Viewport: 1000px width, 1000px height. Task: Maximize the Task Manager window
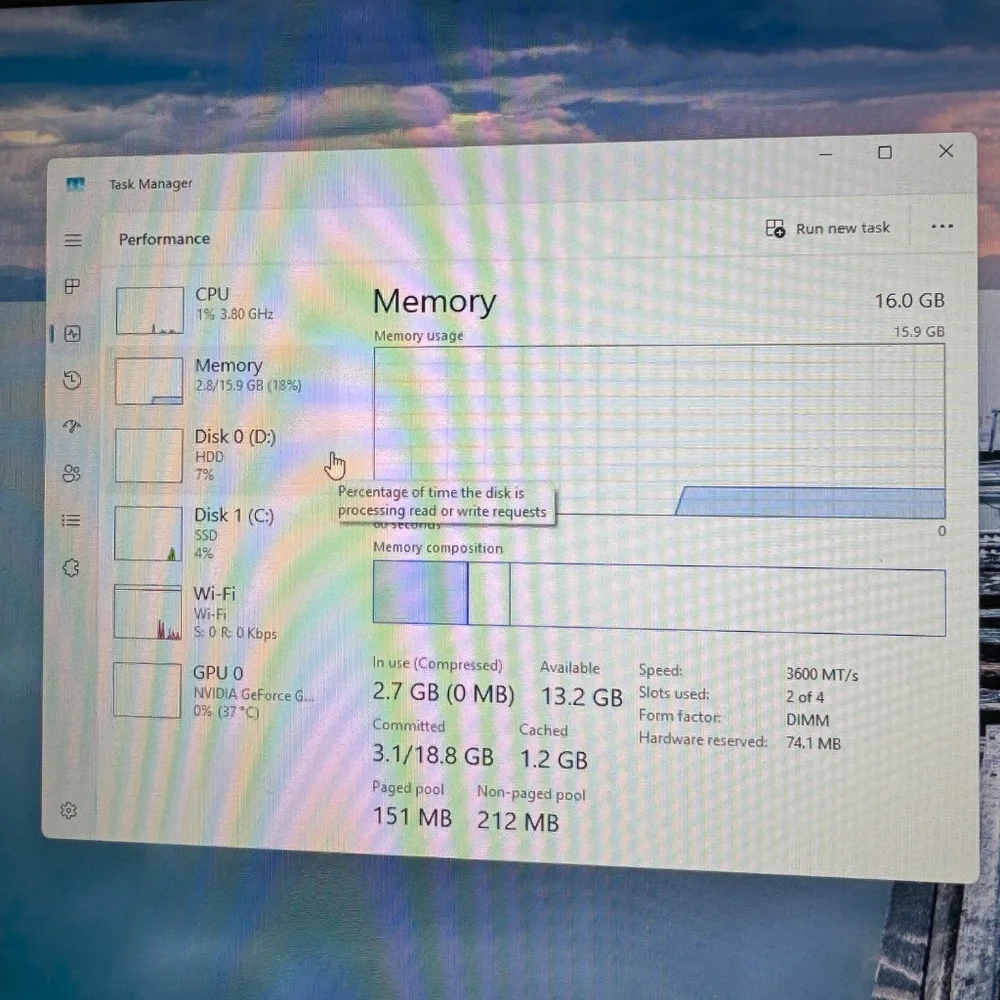[885, 152]
